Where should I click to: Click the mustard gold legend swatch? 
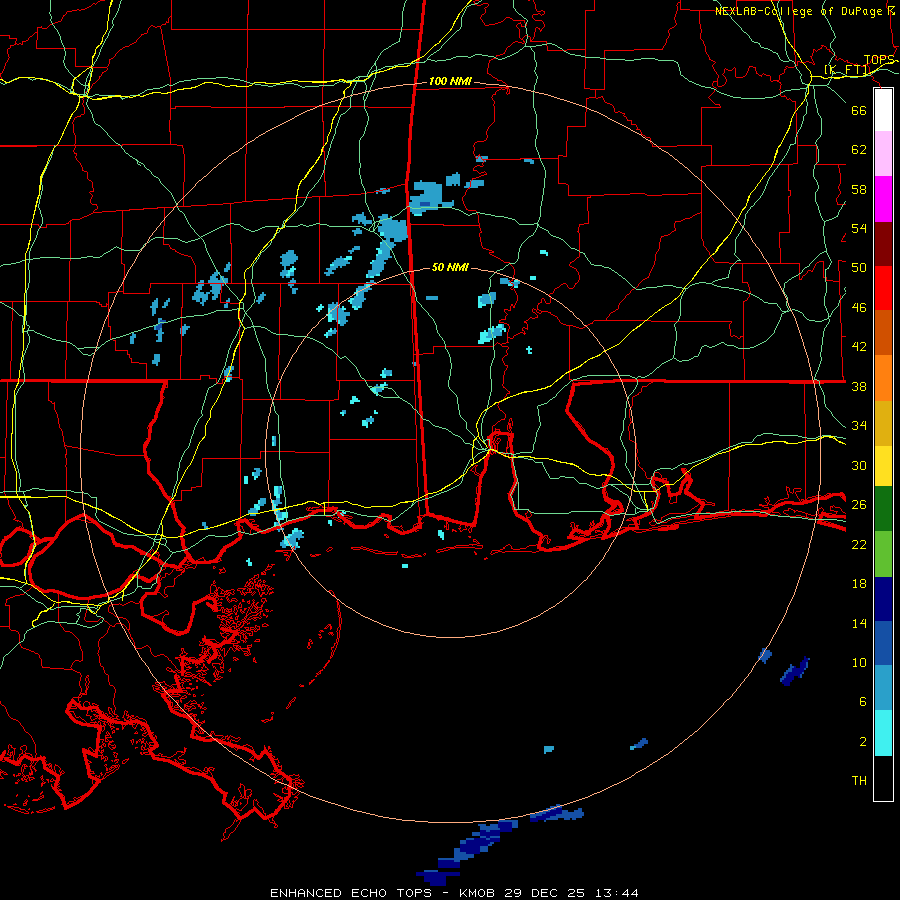point(883,423)
